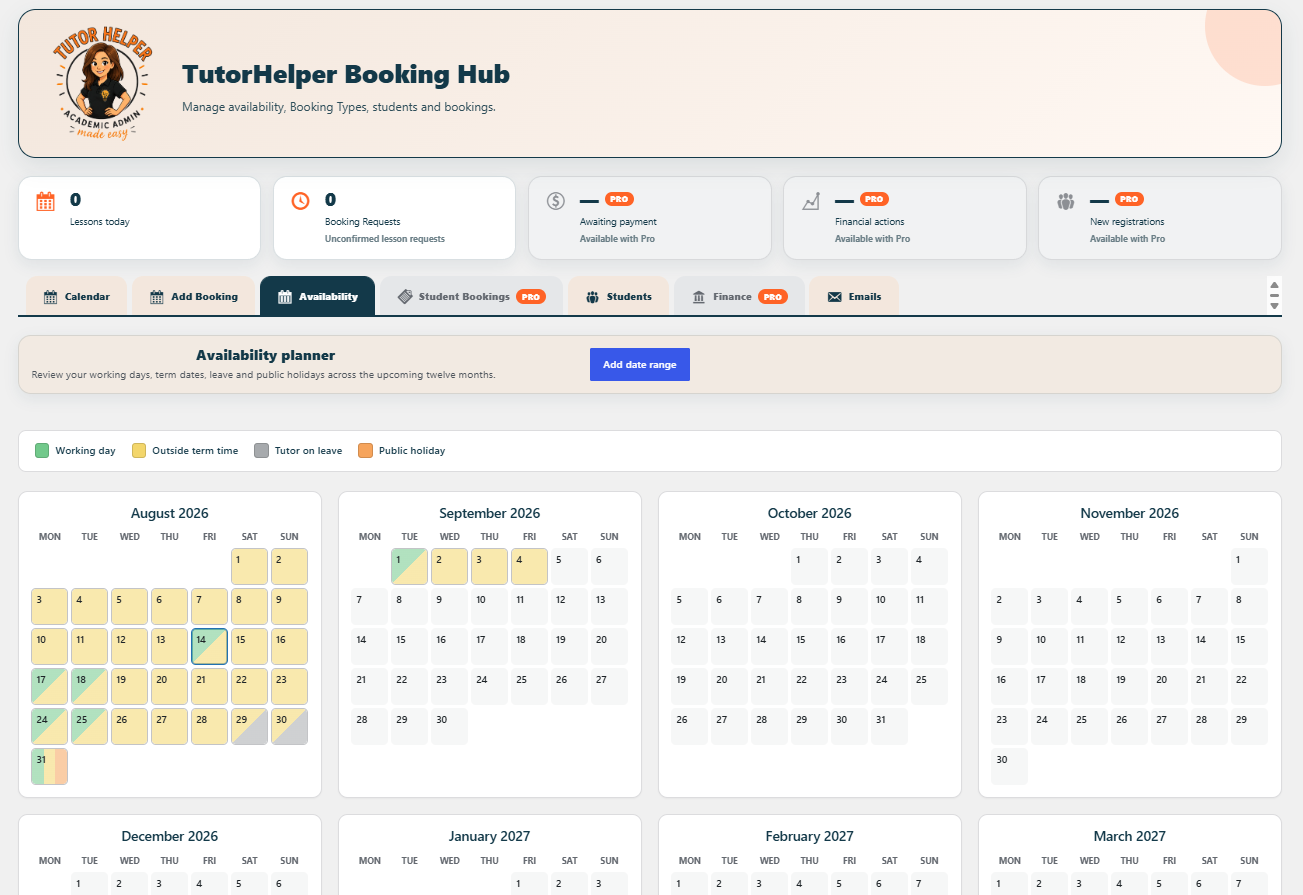Image resolution: width=1303 pixels, height=895 pixels.
Task: Click the Lessons today summary card
Action: 139,218
